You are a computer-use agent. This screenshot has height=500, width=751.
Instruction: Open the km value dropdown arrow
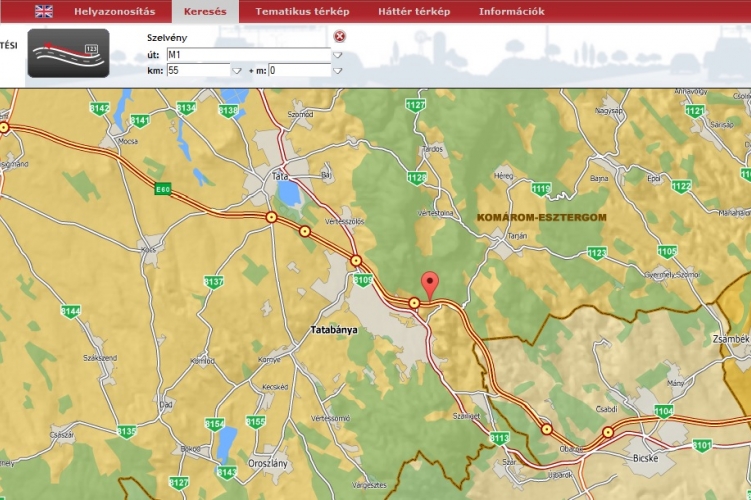tap(237, 71)
